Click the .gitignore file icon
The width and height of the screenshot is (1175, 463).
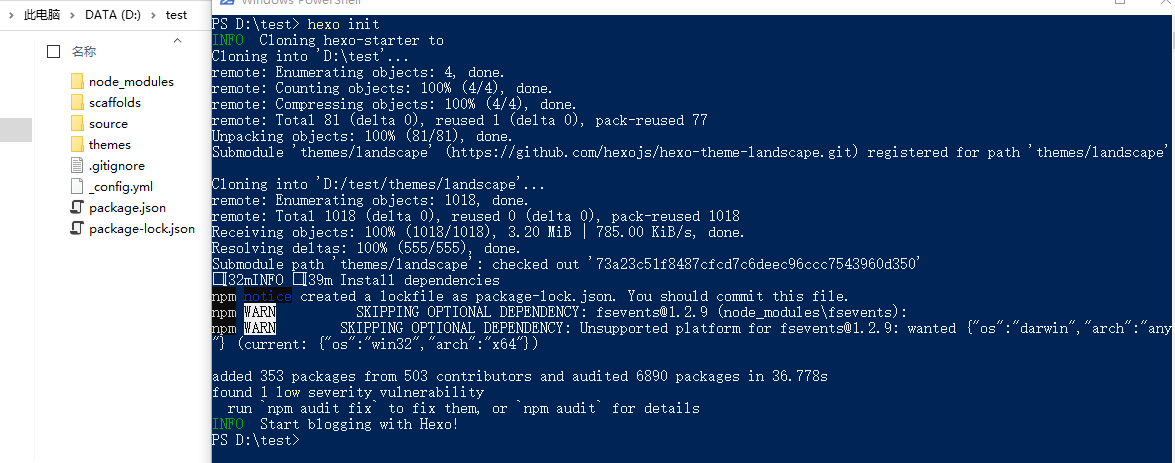pyautogui.click(x=76, y=166)
